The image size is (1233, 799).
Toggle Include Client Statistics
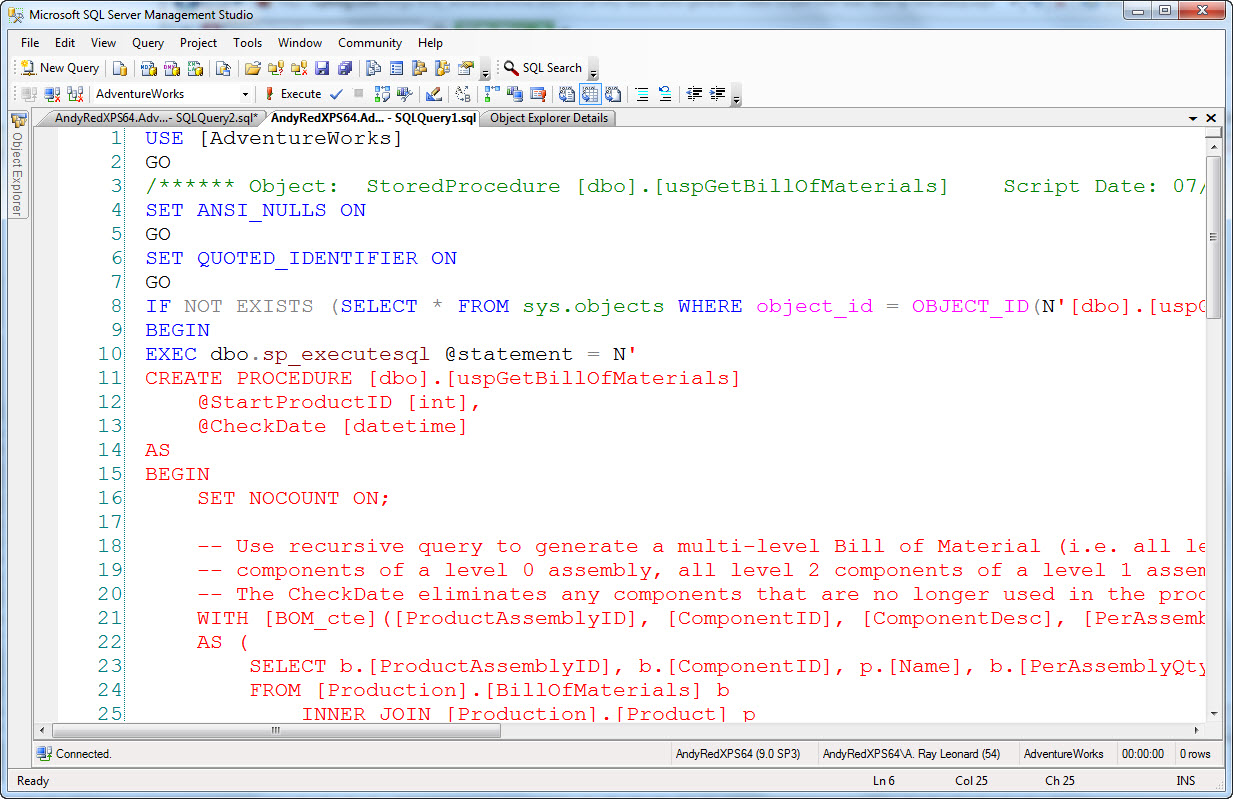515,94
